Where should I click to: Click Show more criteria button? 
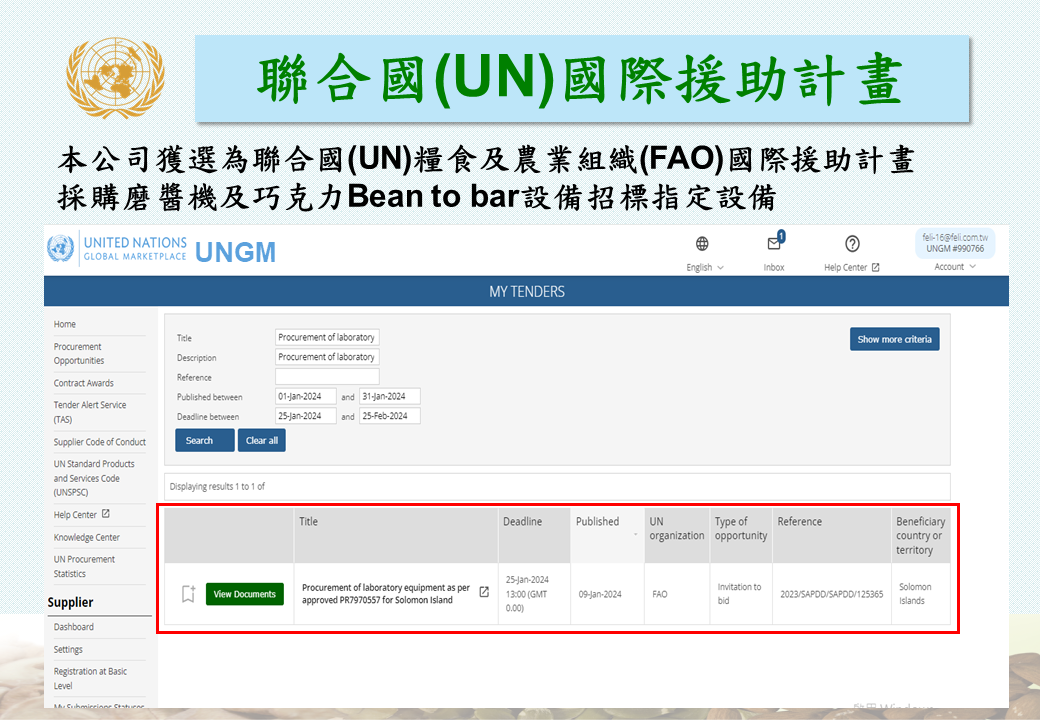point(894,339)
